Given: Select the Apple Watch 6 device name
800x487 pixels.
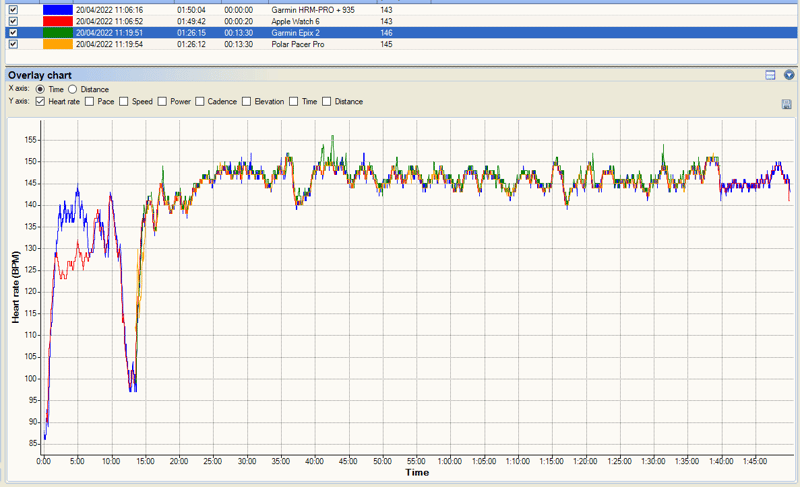Looking at the screenshot, I should (x=295, y=21).
